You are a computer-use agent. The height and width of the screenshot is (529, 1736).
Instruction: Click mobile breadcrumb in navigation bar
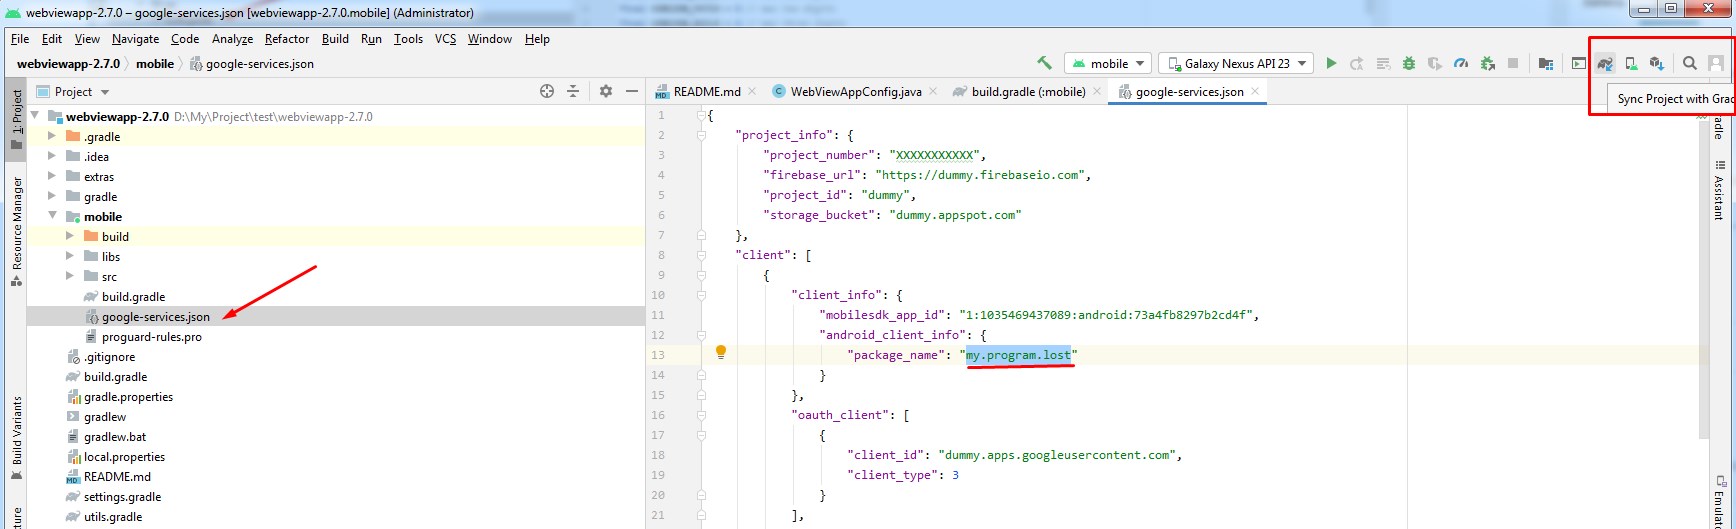point(155,63)
